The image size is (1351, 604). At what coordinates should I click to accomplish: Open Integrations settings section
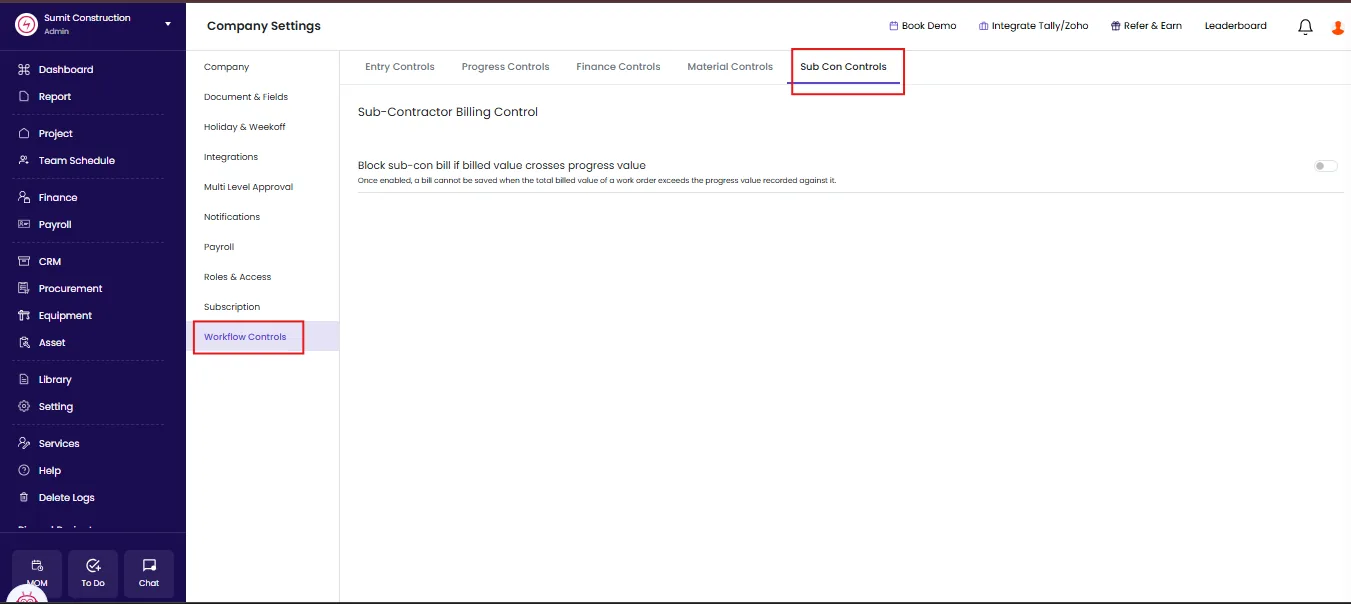coord(231,157)
